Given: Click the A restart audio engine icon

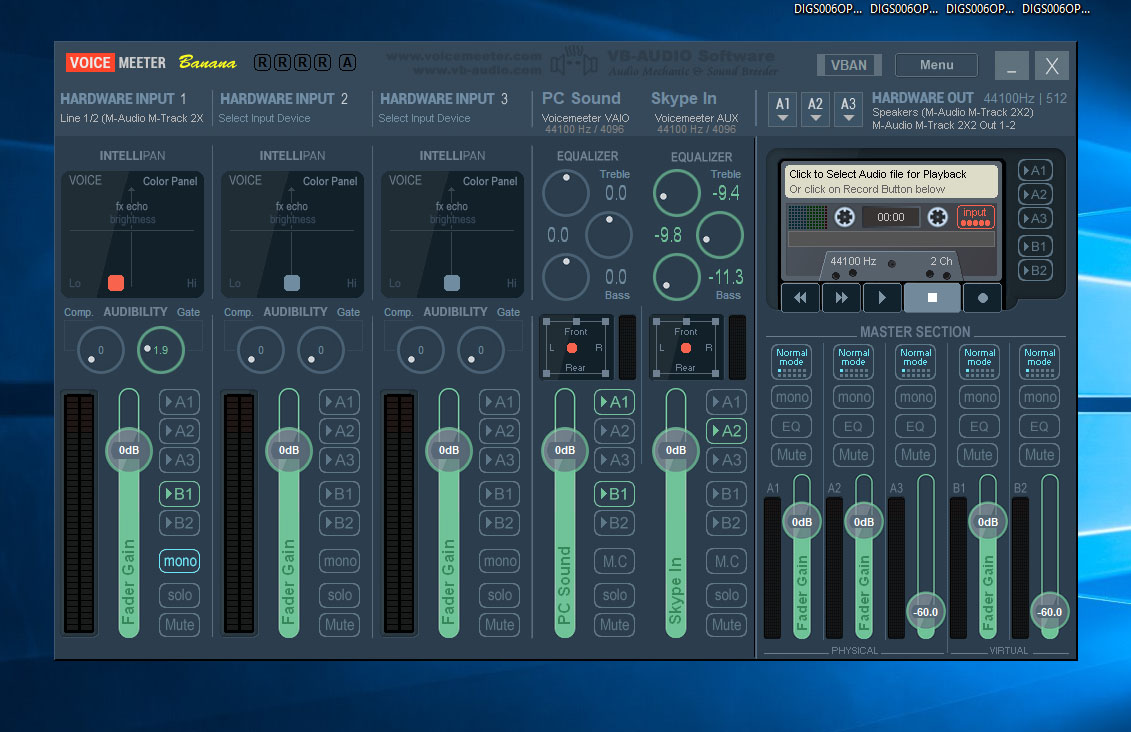Looking at the screenshot, I should pos(347,63).
